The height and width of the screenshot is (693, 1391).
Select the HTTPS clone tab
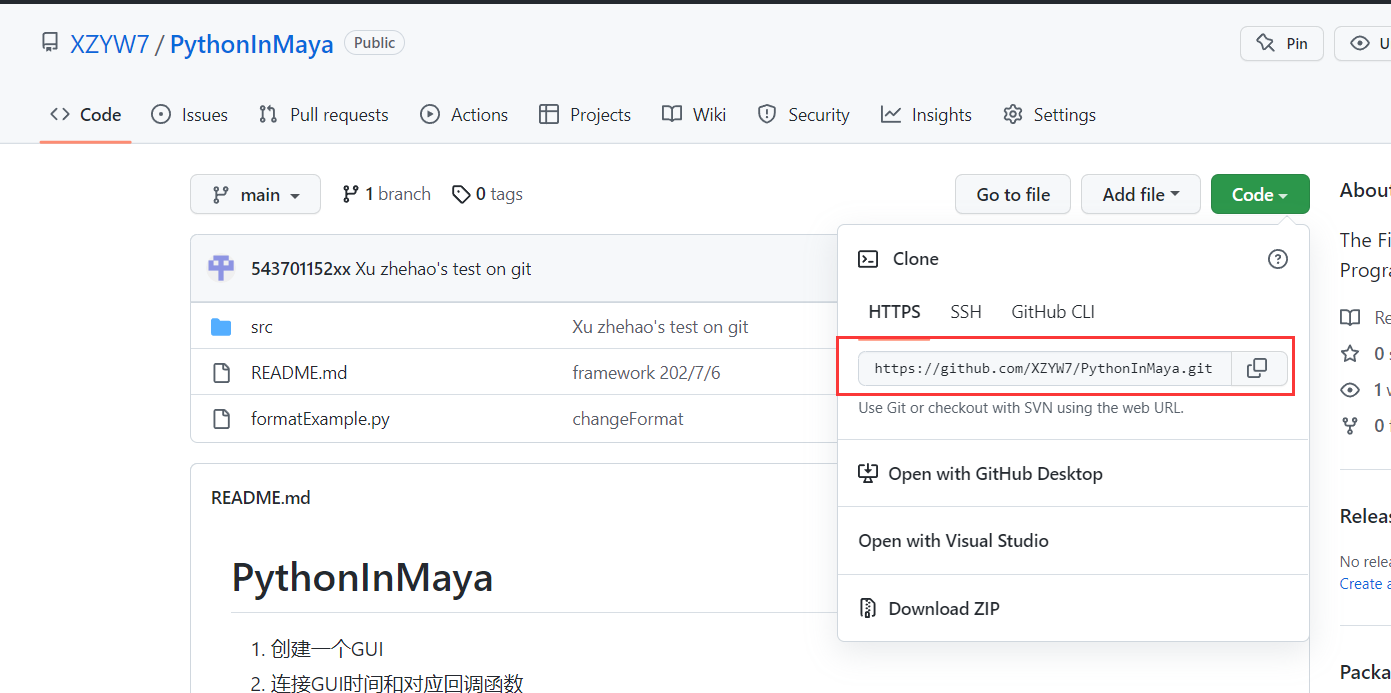point(894,312)
